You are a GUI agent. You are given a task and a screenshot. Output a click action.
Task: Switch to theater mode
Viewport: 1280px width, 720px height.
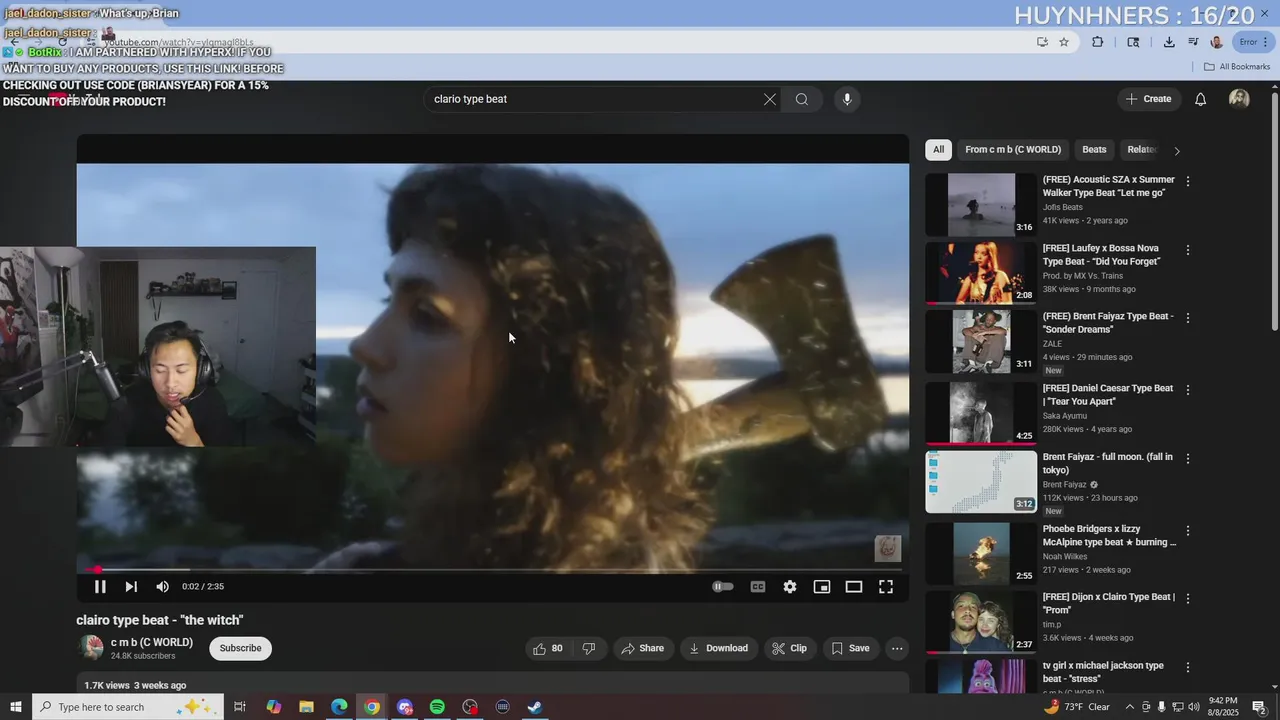854,587
